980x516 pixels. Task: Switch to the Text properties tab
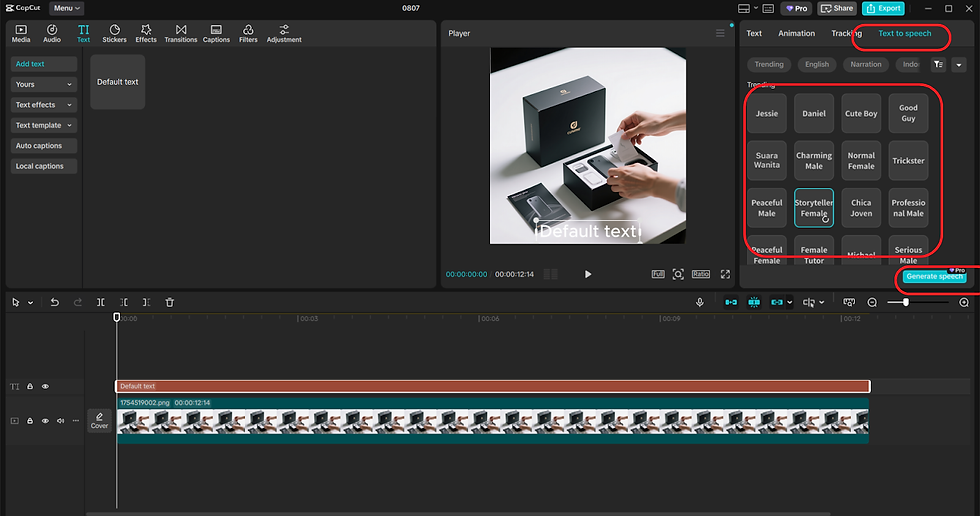(754, 34)
